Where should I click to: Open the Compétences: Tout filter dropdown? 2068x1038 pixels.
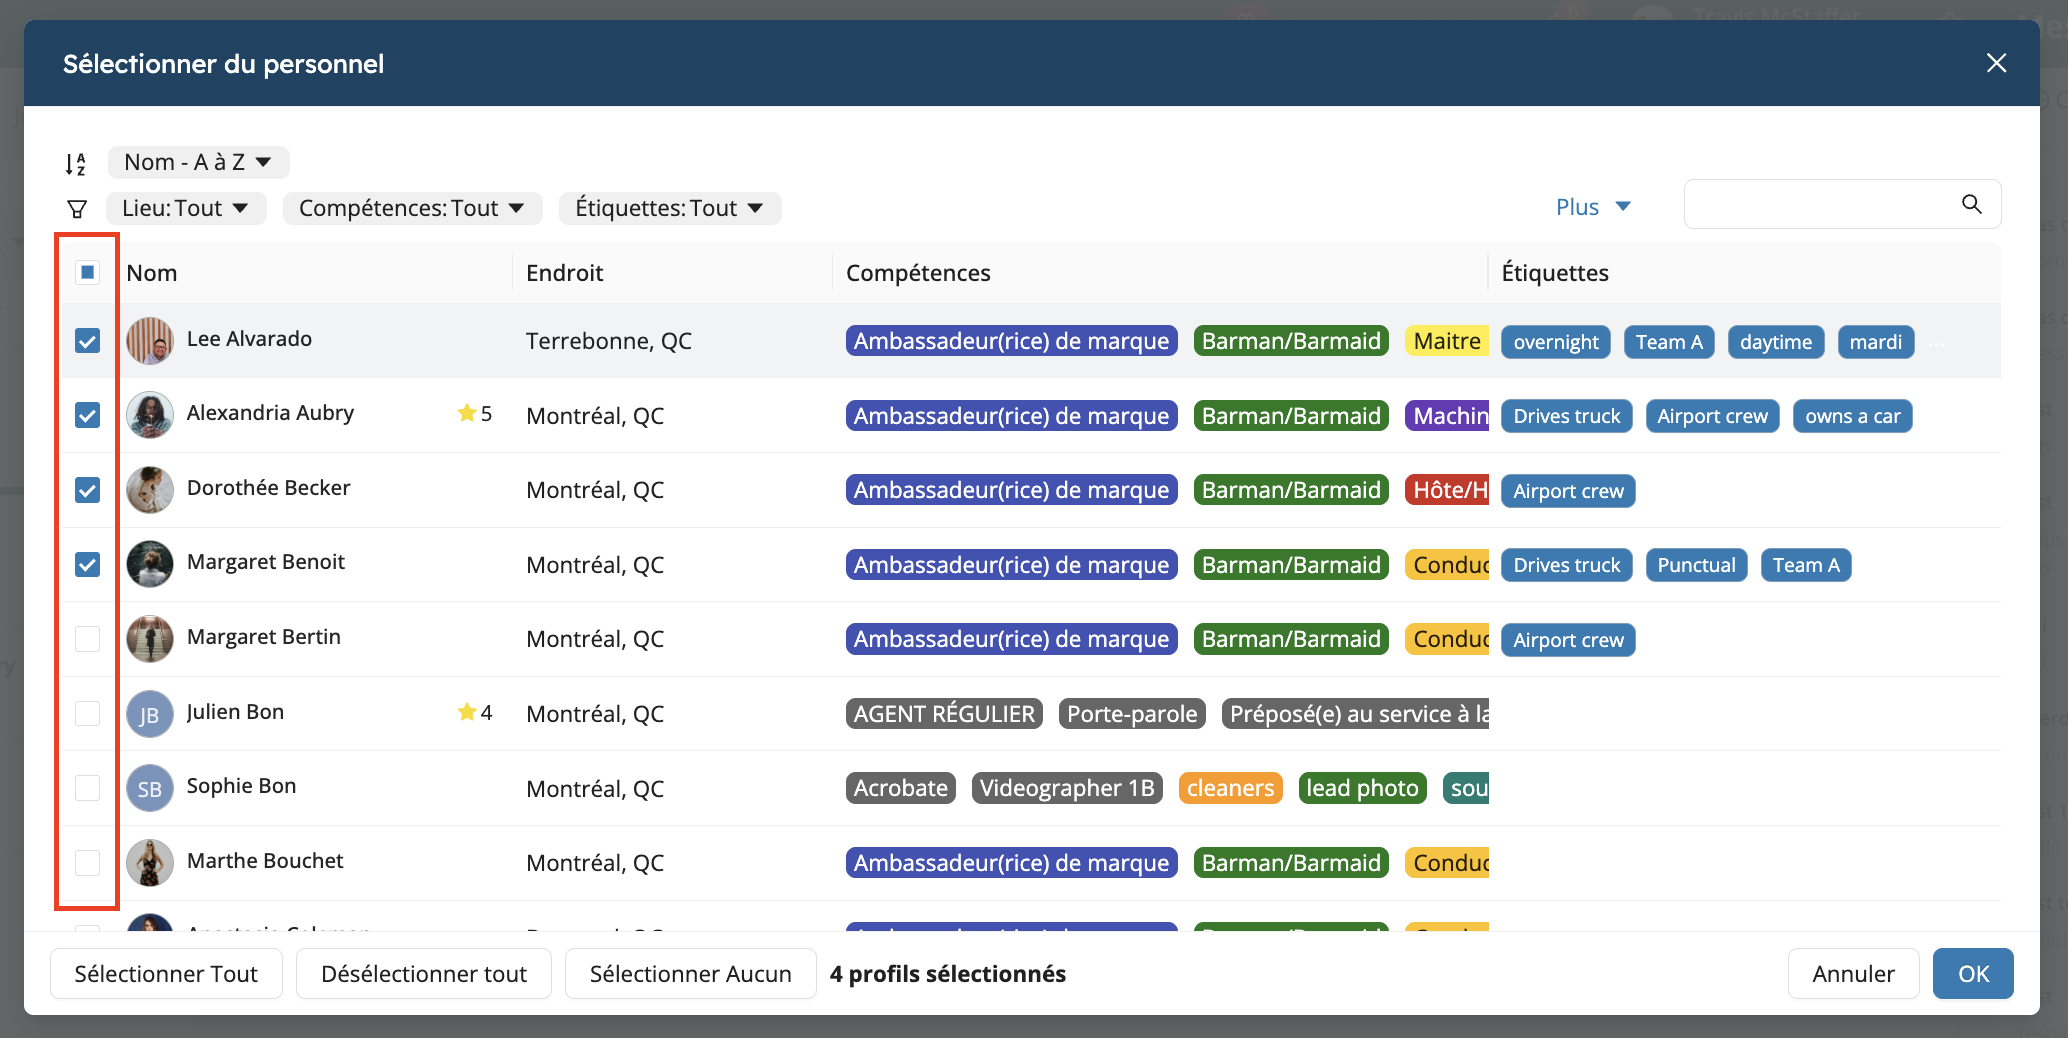tap(412, 208)
